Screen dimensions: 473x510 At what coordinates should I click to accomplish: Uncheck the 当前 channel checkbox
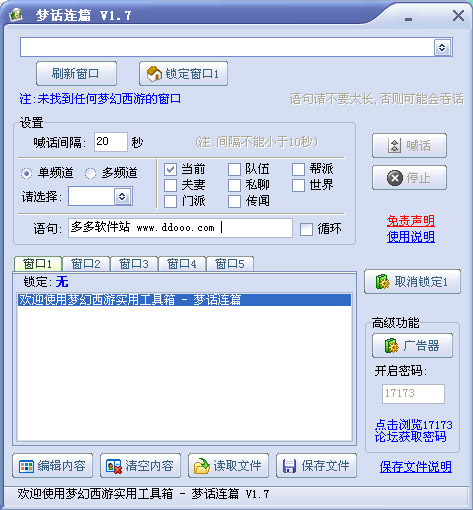pos(170,169)
